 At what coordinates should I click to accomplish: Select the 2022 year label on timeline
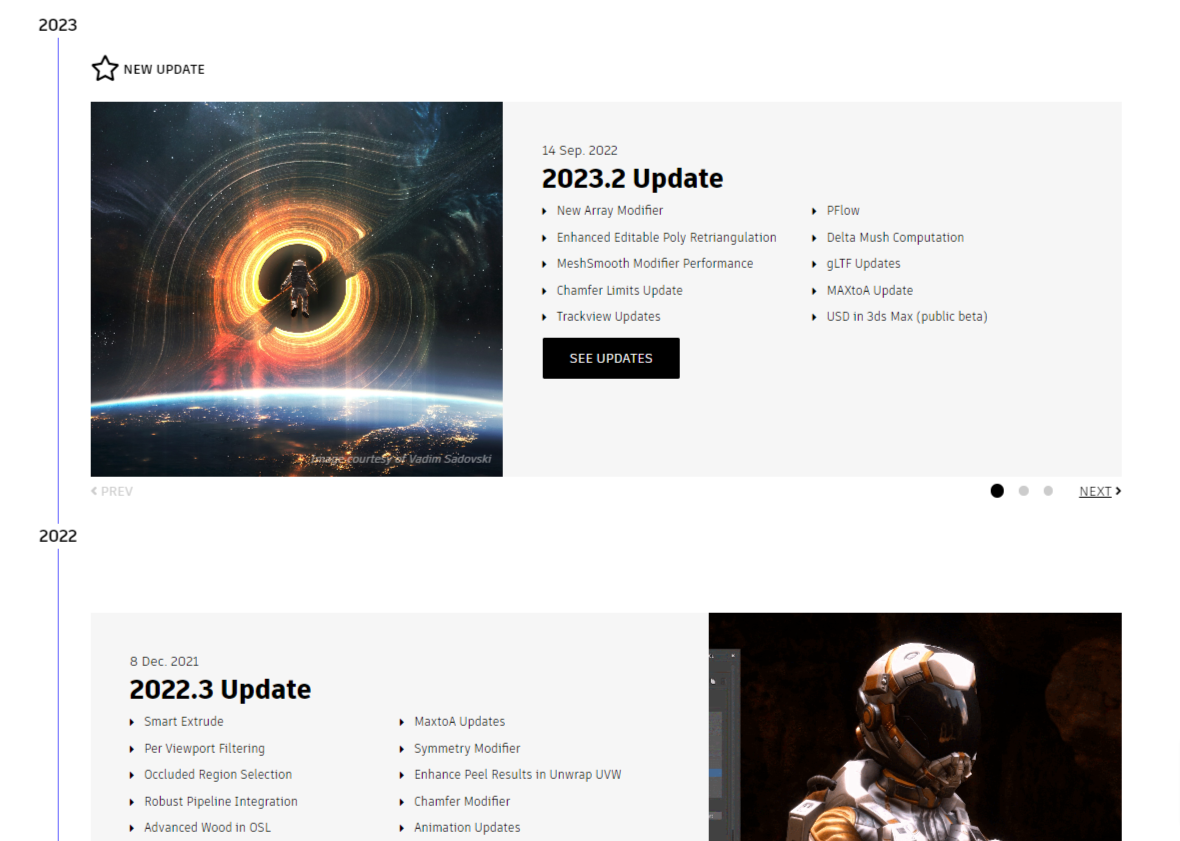click(58, 536)
